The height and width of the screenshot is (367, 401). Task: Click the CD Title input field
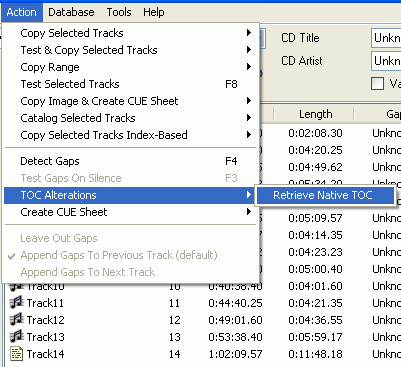(x=386, y=38)
